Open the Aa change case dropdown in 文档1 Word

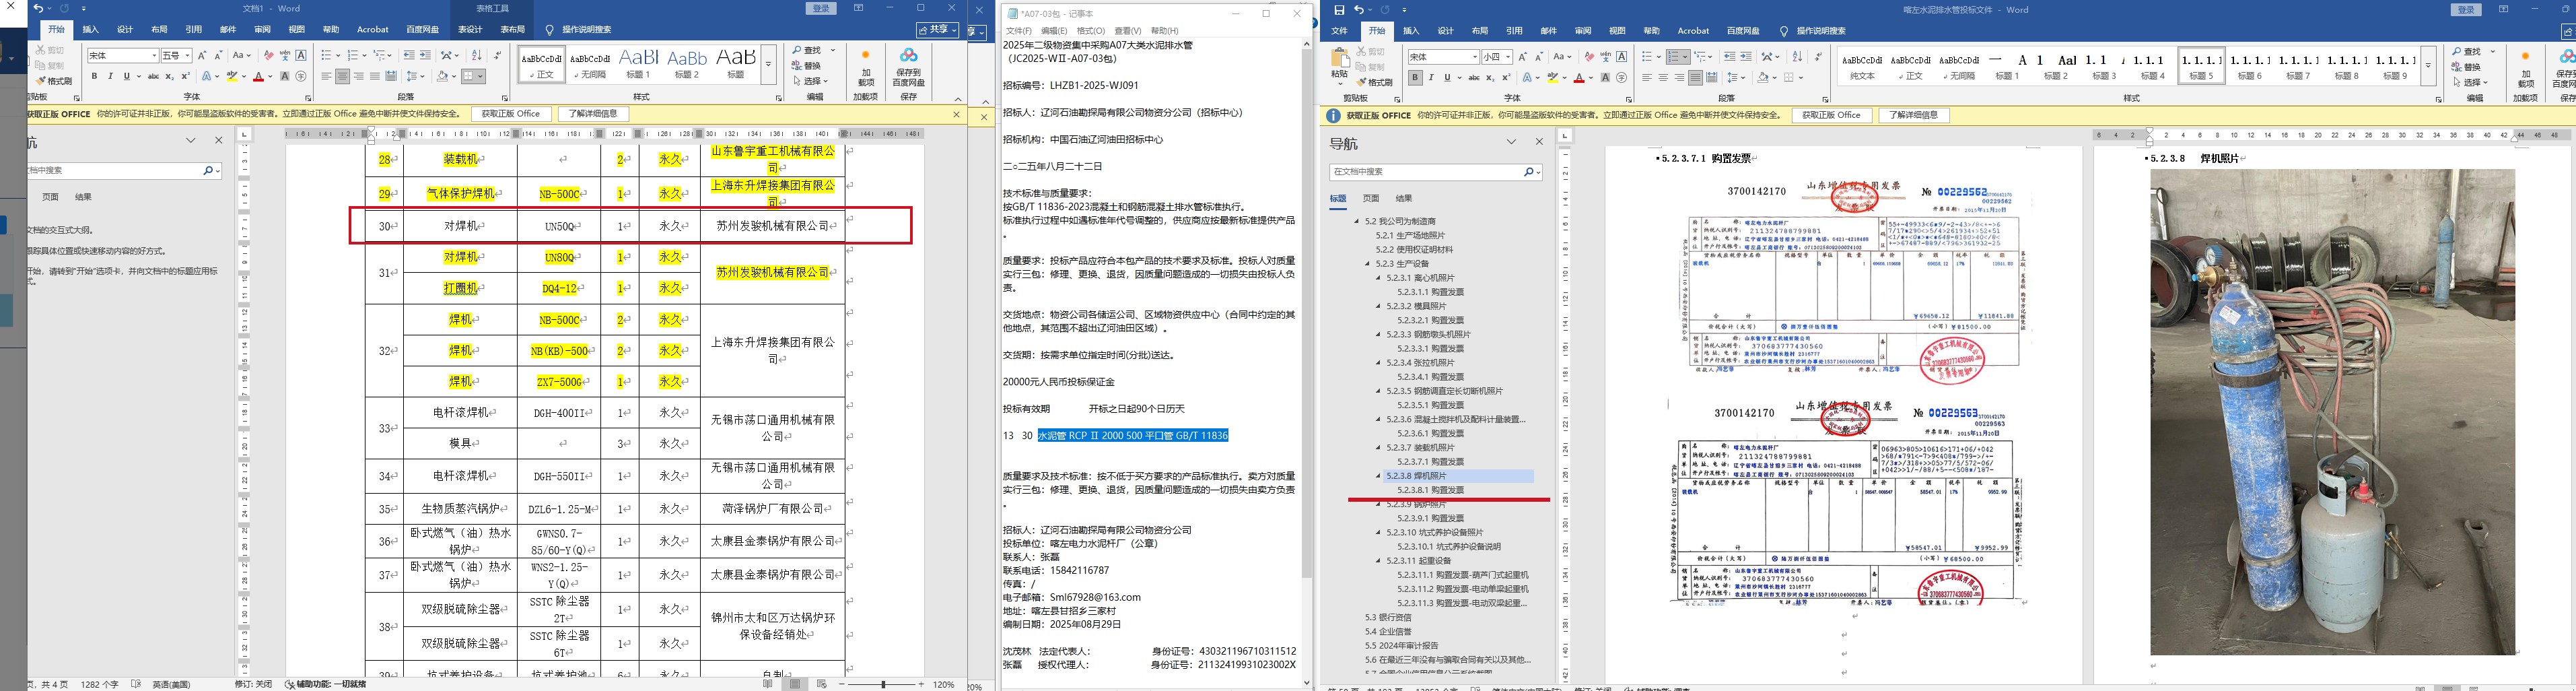(242, 56)
